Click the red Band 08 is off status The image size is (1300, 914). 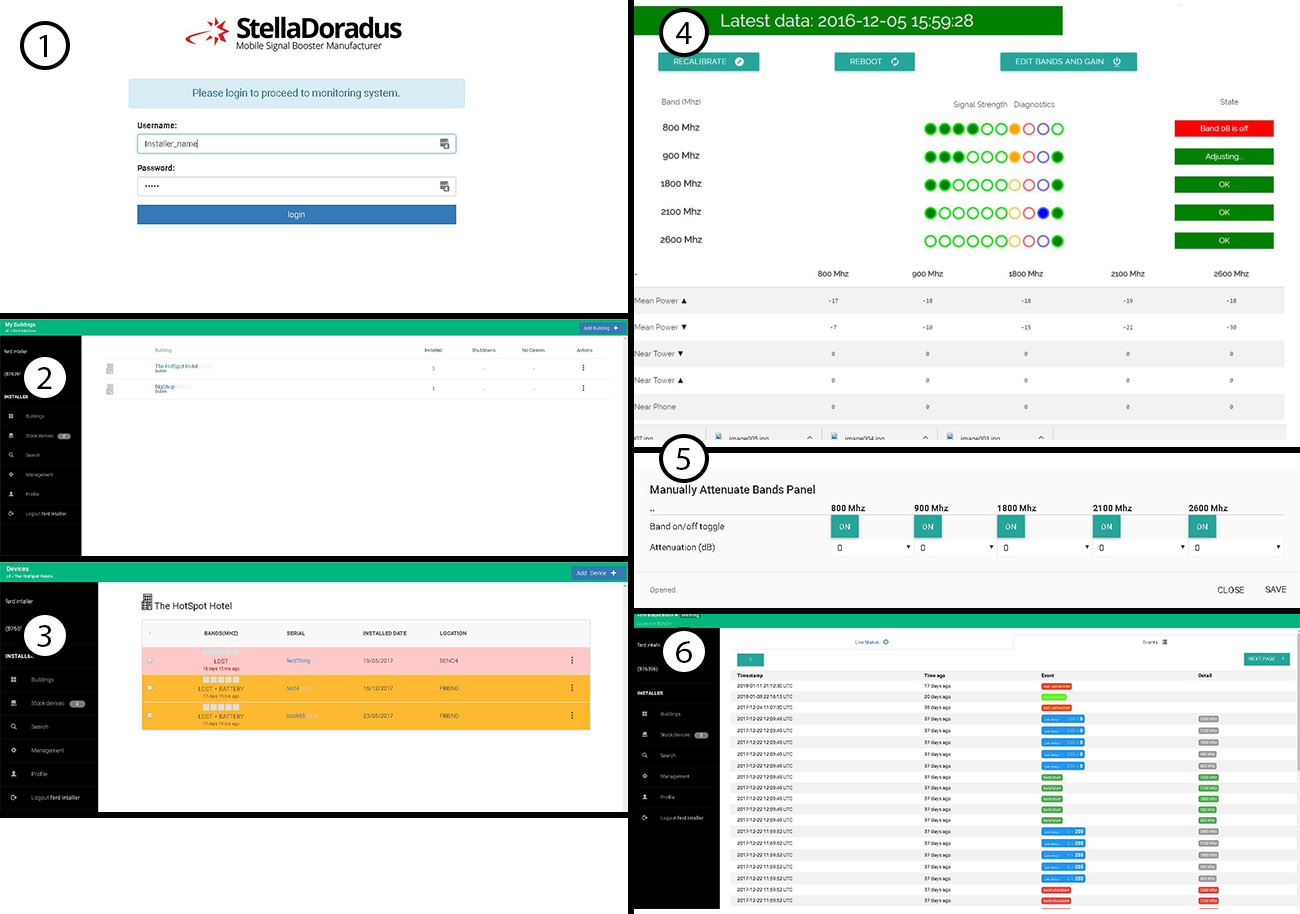(x=1224, y=128)
